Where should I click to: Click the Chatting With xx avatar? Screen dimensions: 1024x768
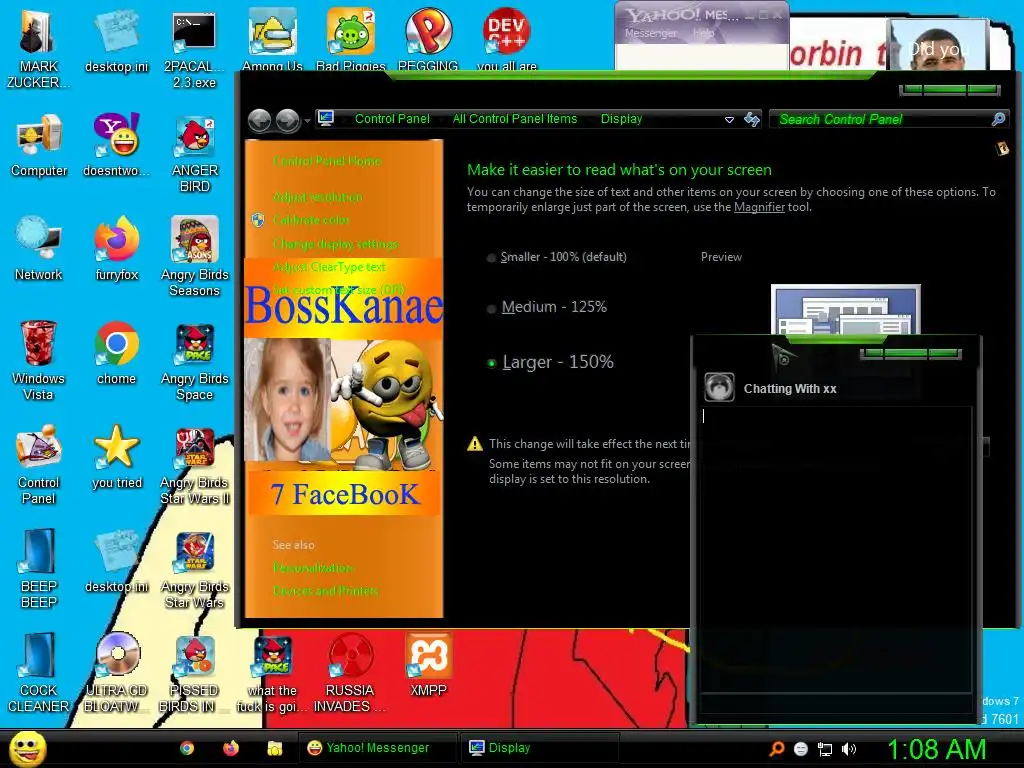coord(719,387)
